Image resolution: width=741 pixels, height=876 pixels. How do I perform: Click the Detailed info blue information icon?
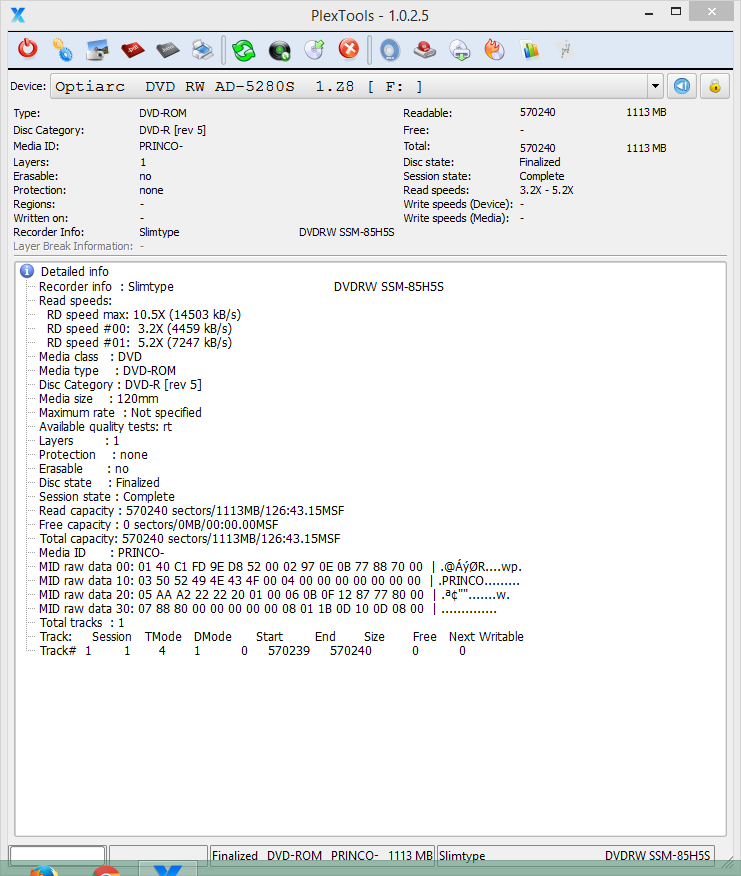coord(27,271)
